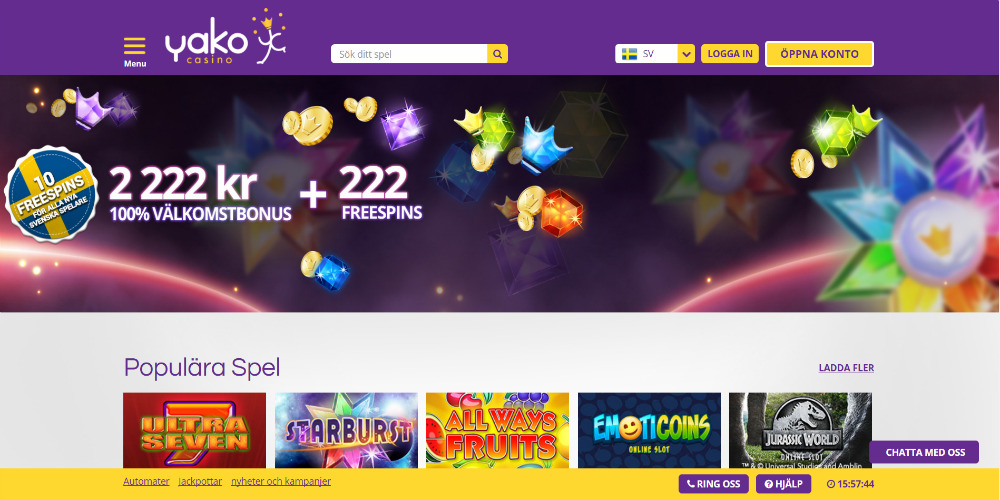Open the Automater menu link
Image resolution: width=1000 pixels, height=500 pixels.
[146, 482]
